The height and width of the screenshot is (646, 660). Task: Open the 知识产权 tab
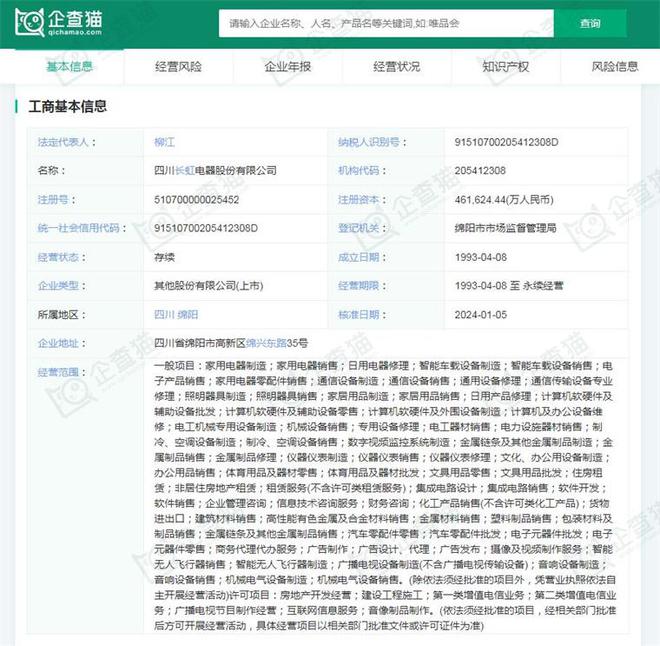point(506,66)
